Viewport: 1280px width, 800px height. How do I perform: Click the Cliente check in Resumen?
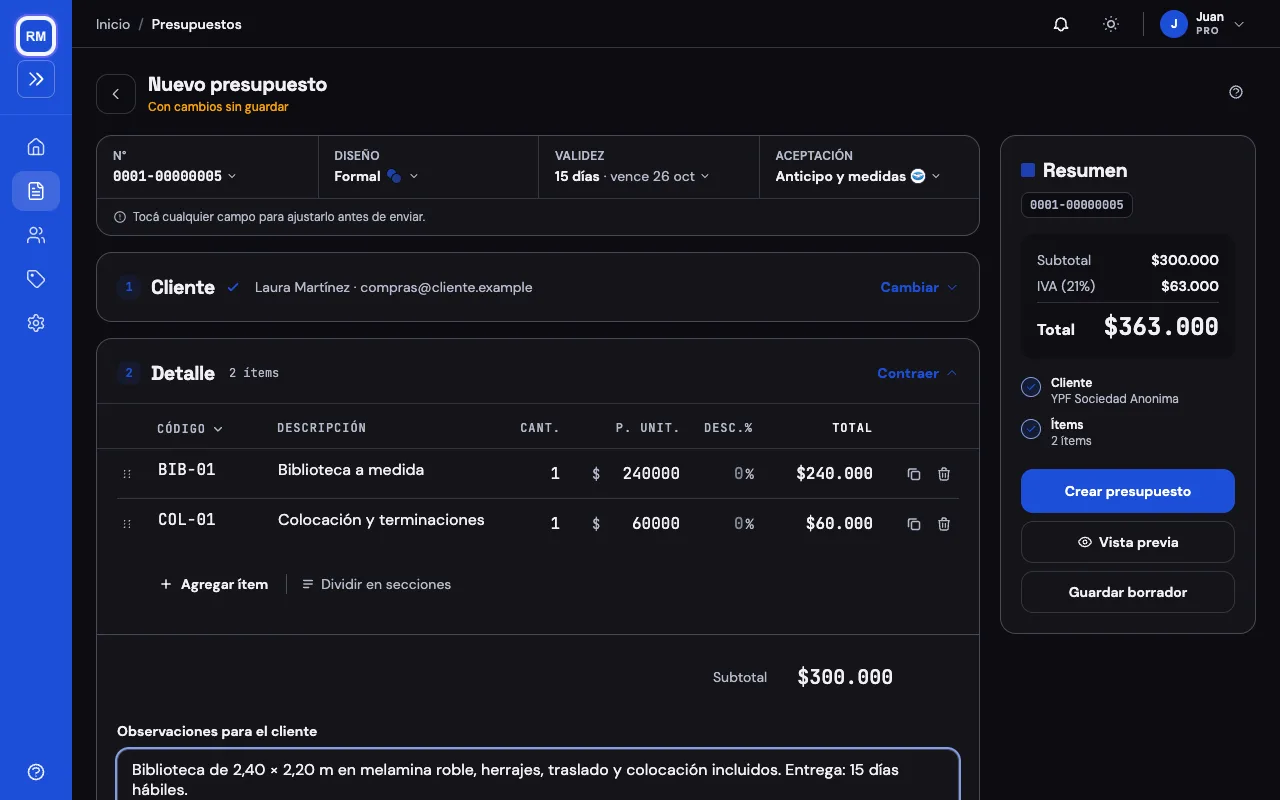pos(1031,387)
